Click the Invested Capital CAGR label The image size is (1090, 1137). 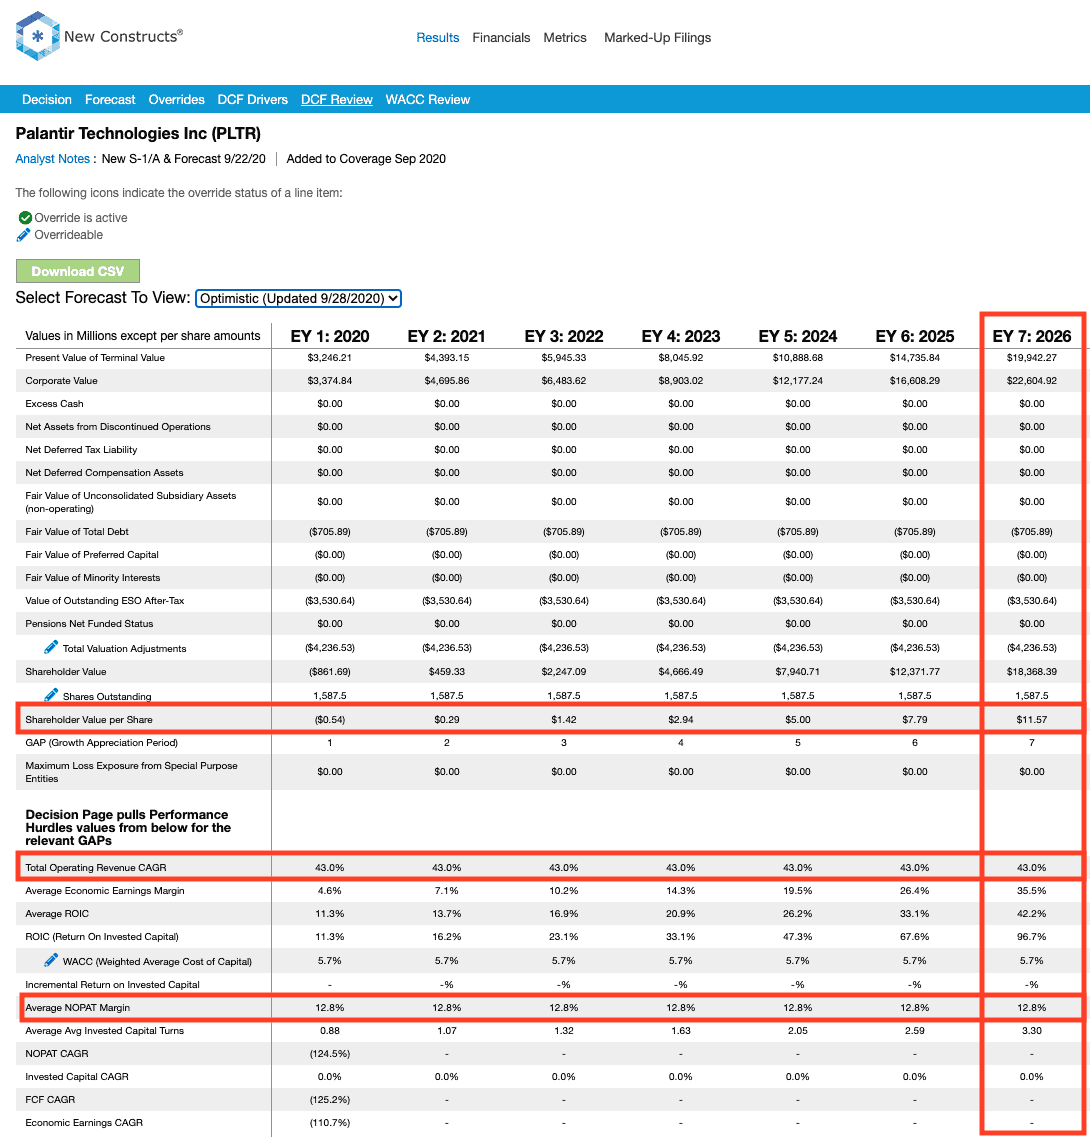[77, 1077]
